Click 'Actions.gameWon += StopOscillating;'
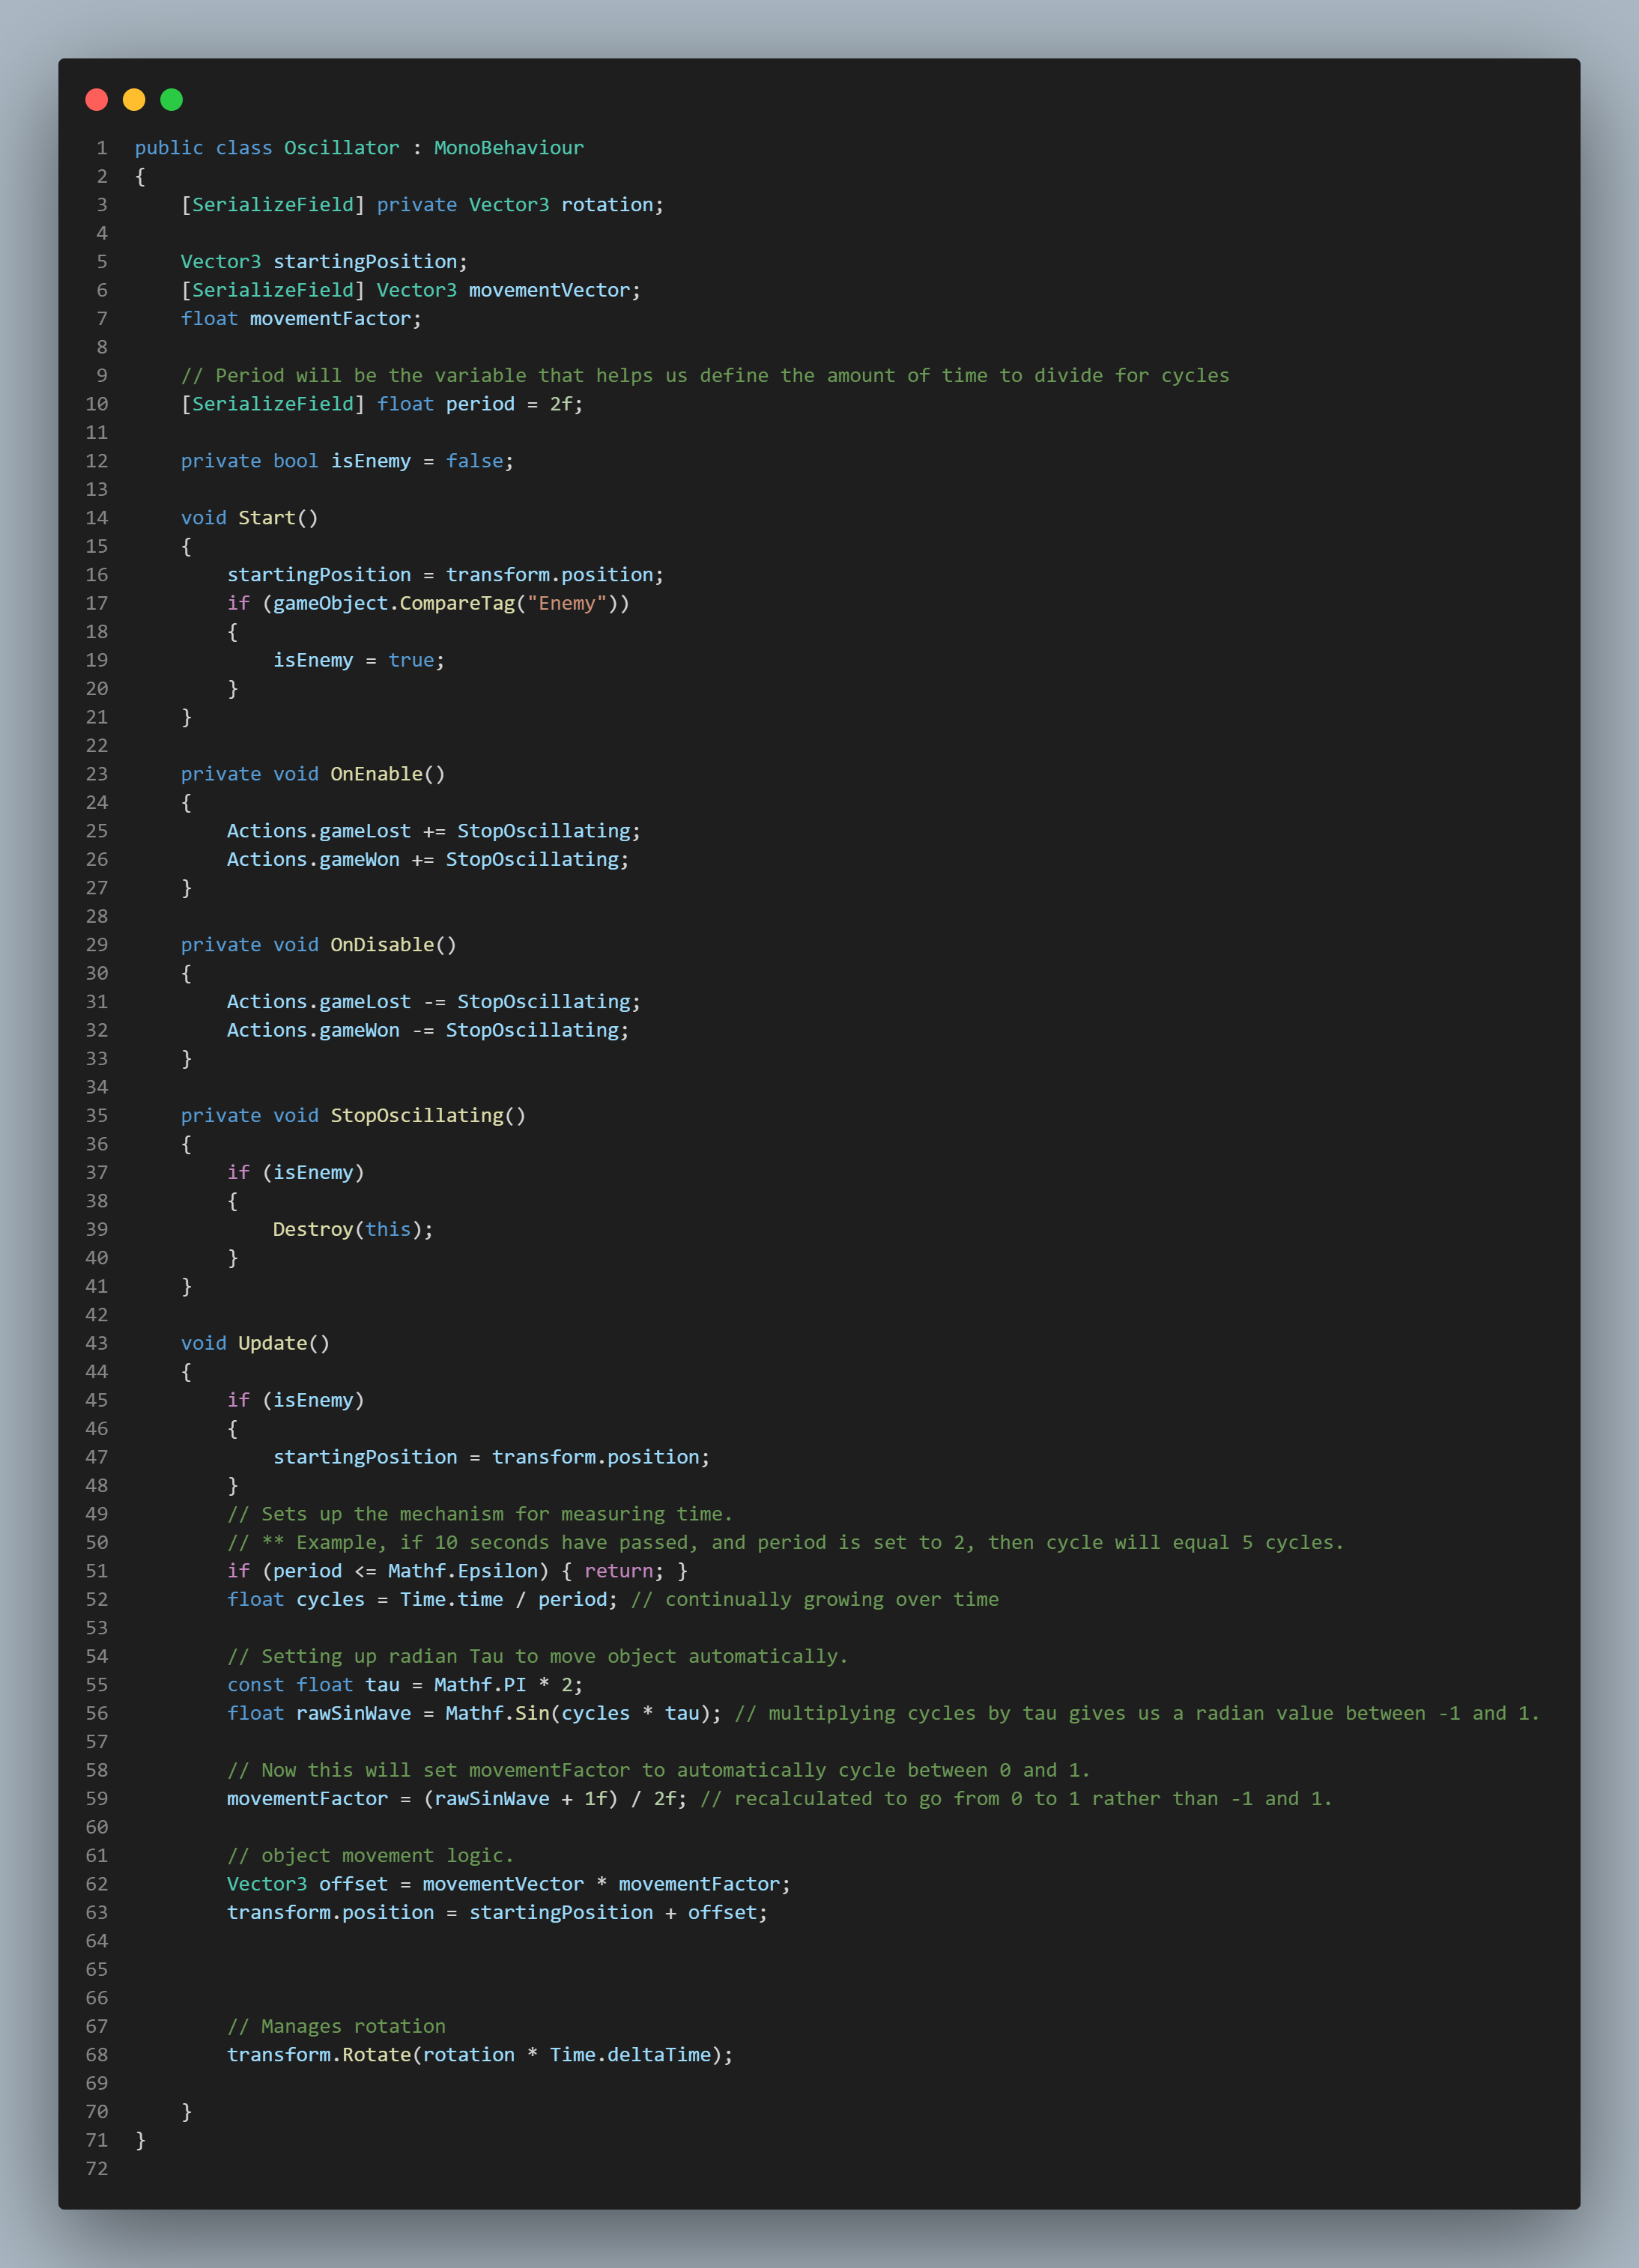 coord(428,859)
